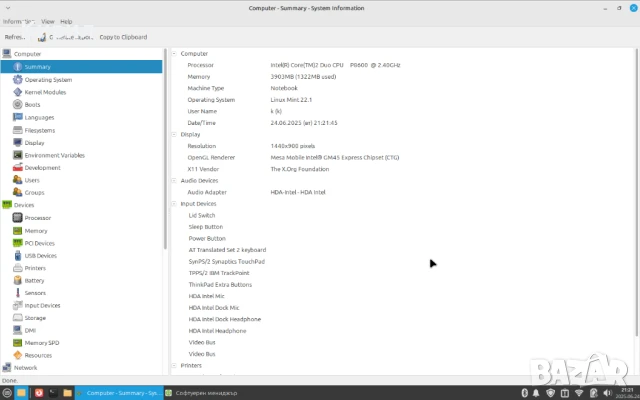The image size is (640, 400).
Task: Click the Copy to Clipboard button
Action: [122, 37]
